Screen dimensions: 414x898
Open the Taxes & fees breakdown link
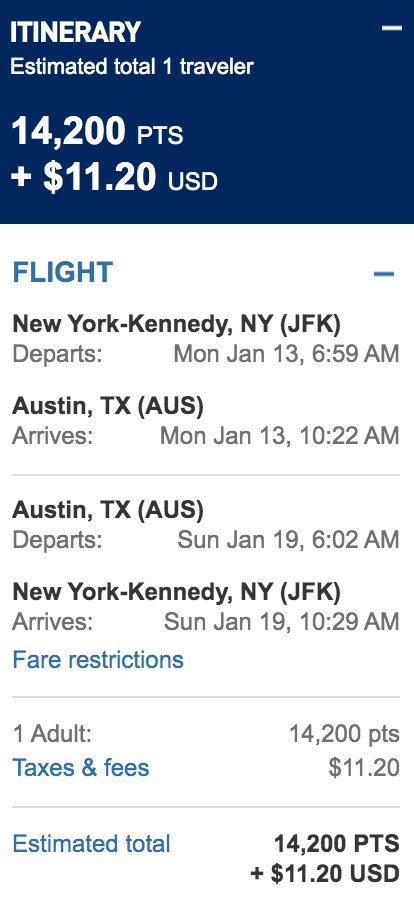tap(81, 767)
